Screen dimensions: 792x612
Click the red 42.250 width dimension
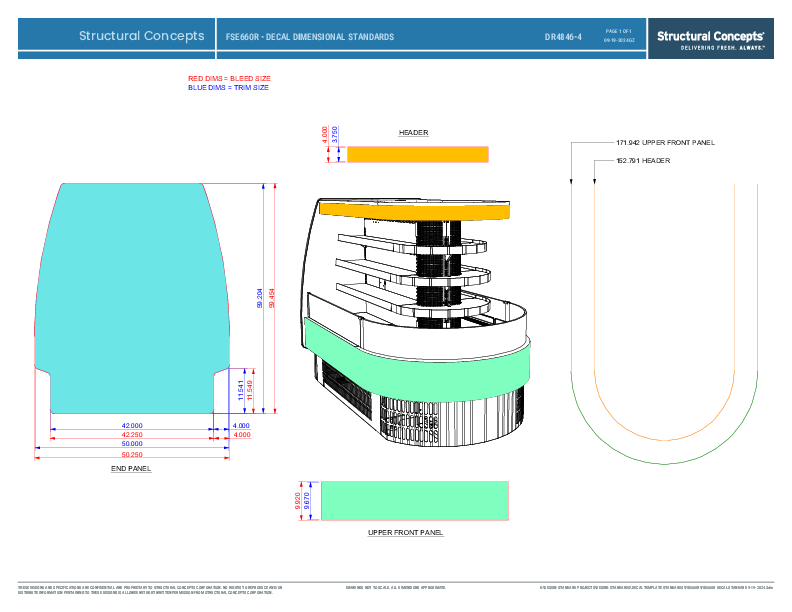[x=132, y=434]
